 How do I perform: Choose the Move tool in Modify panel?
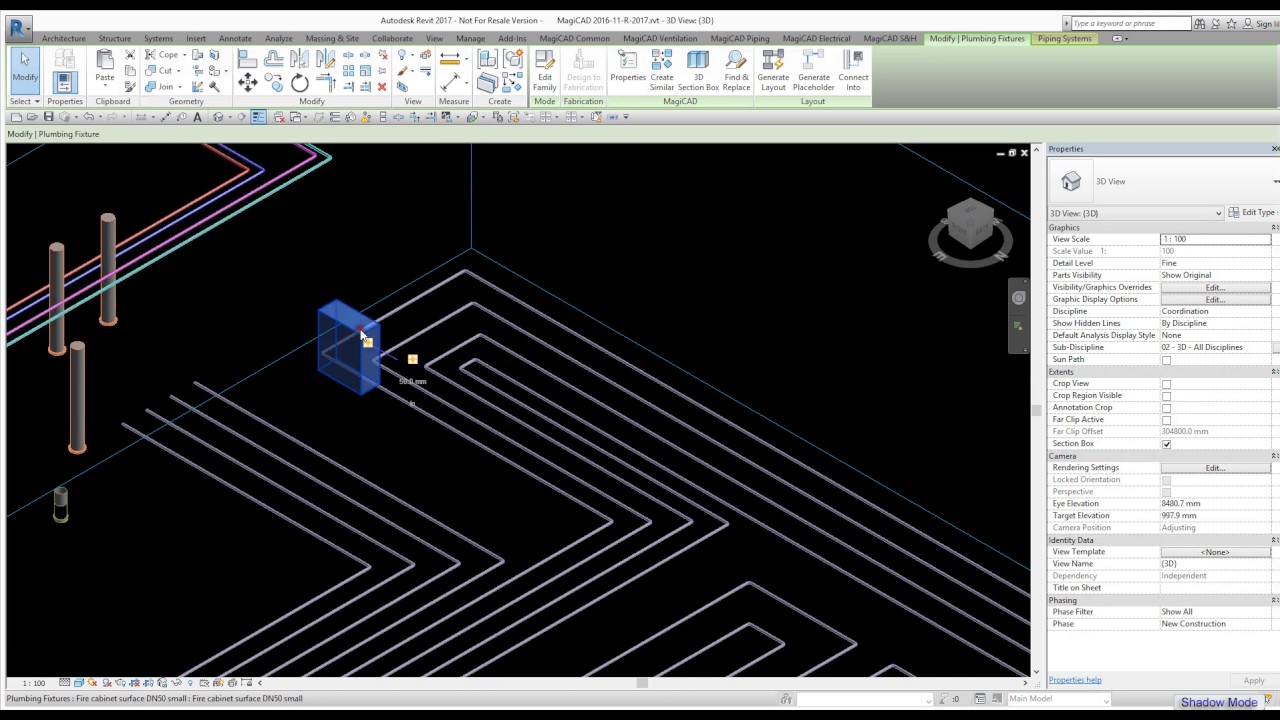point(248,84)
